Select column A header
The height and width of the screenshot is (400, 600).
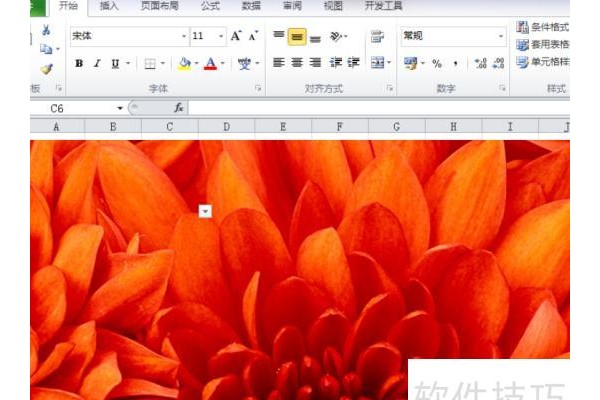pos(57,127)
